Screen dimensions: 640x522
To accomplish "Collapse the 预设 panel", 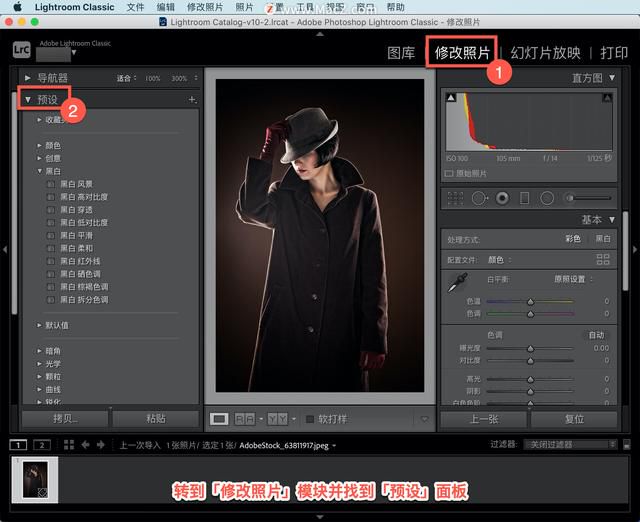I will 28,99.
